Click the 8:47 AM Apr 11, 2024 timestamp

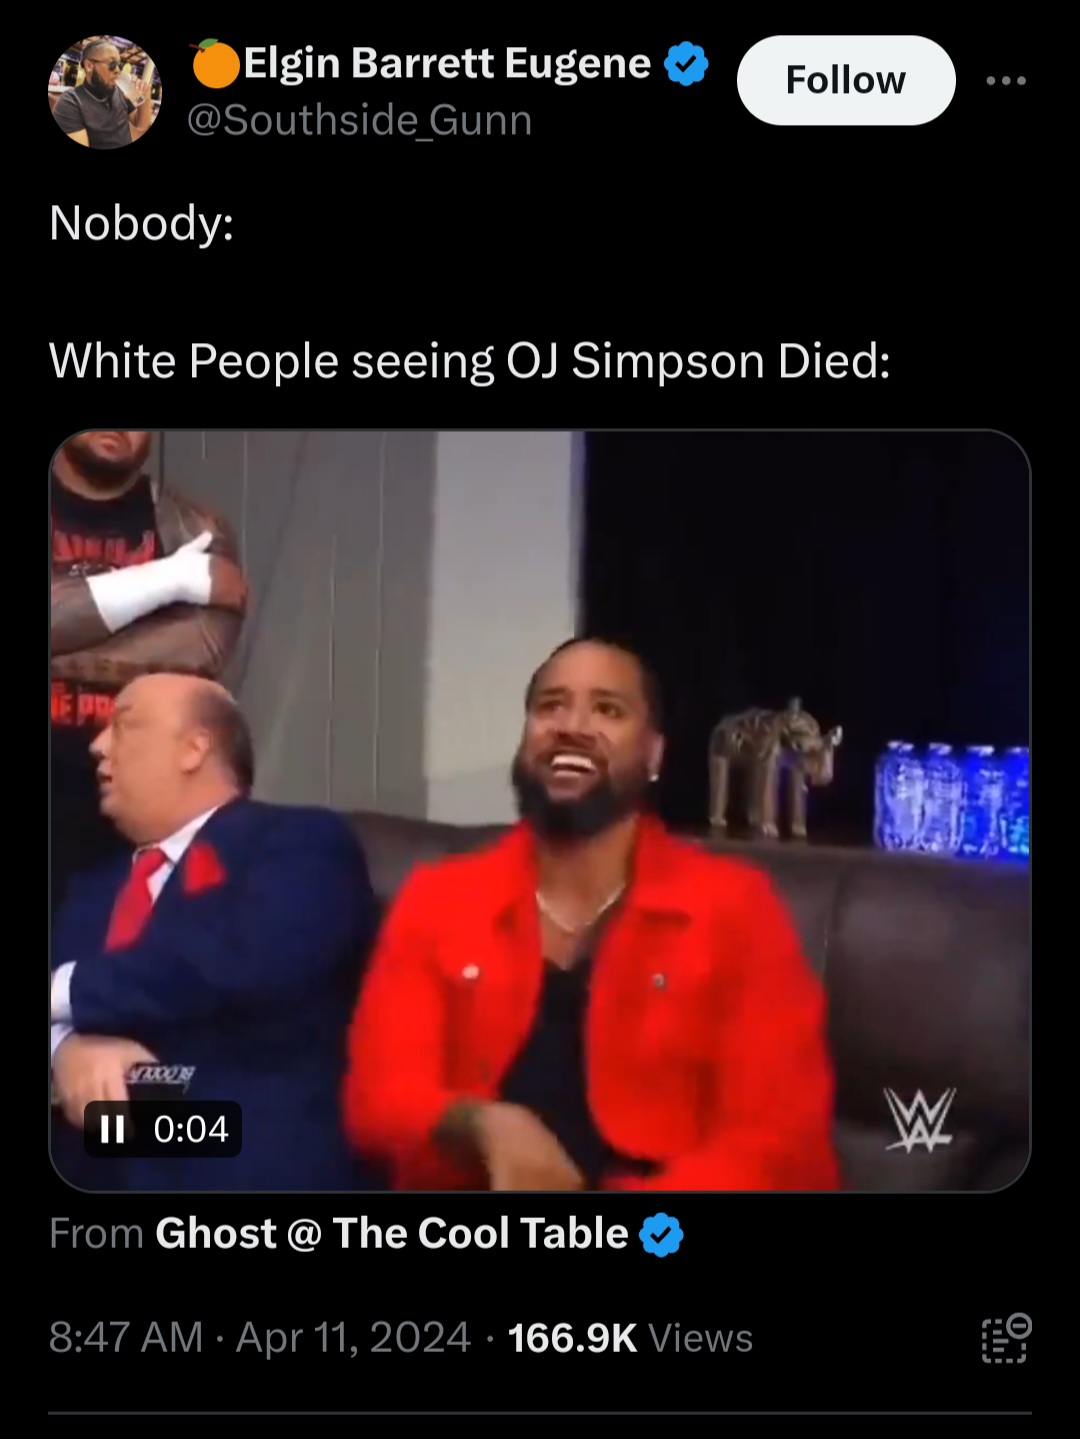pyautogui.click(x=260, y=1338)
